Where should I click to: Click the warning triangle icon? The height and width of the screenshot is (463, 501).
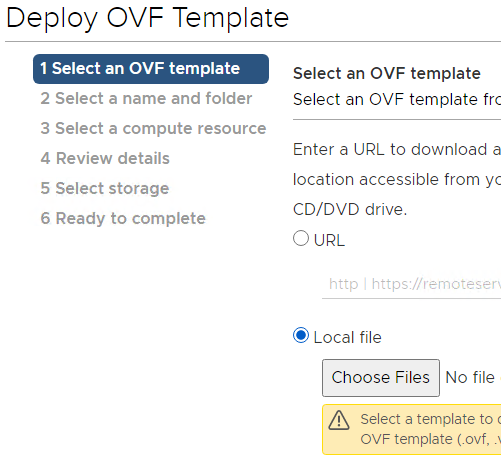(339, 420)
